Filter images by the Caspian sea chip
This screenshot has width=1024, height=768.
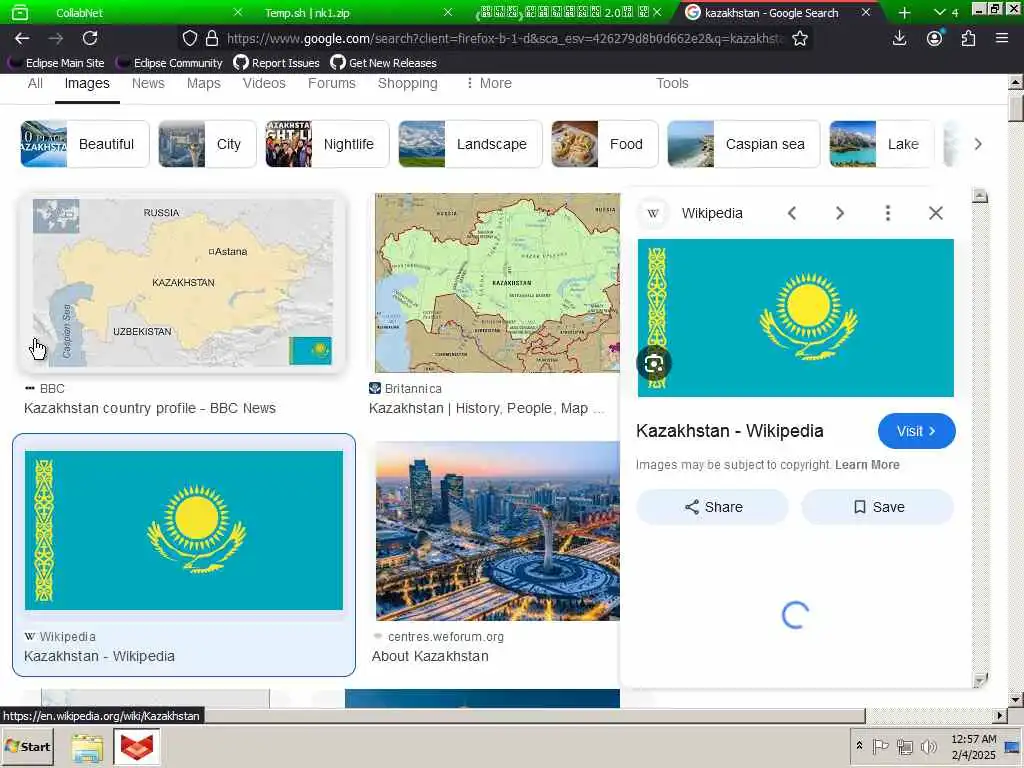click(743, 144)
